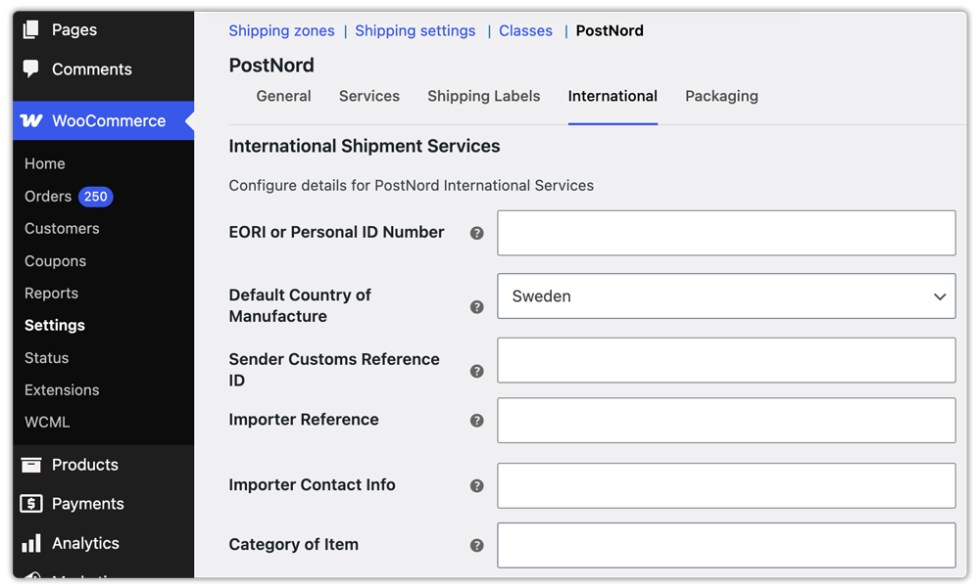Open the Extensions submenu item
This screenshot has height=588, width=980.
pyautogui.click(x=62, y=390)
